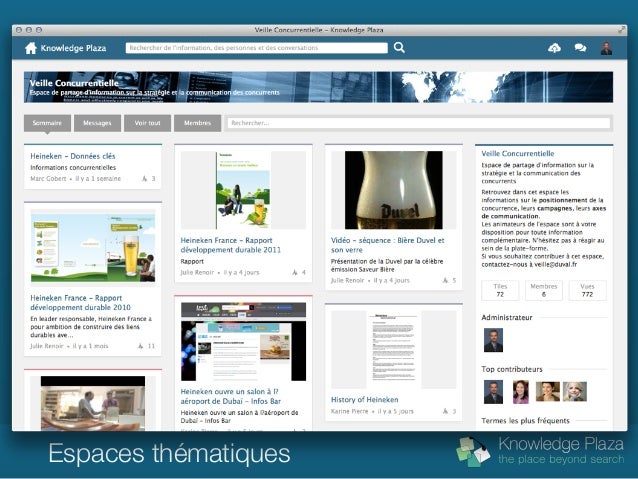Open user profile avatar in header
The width and height of the screenshot is (638, 479).
click(606, 48)
